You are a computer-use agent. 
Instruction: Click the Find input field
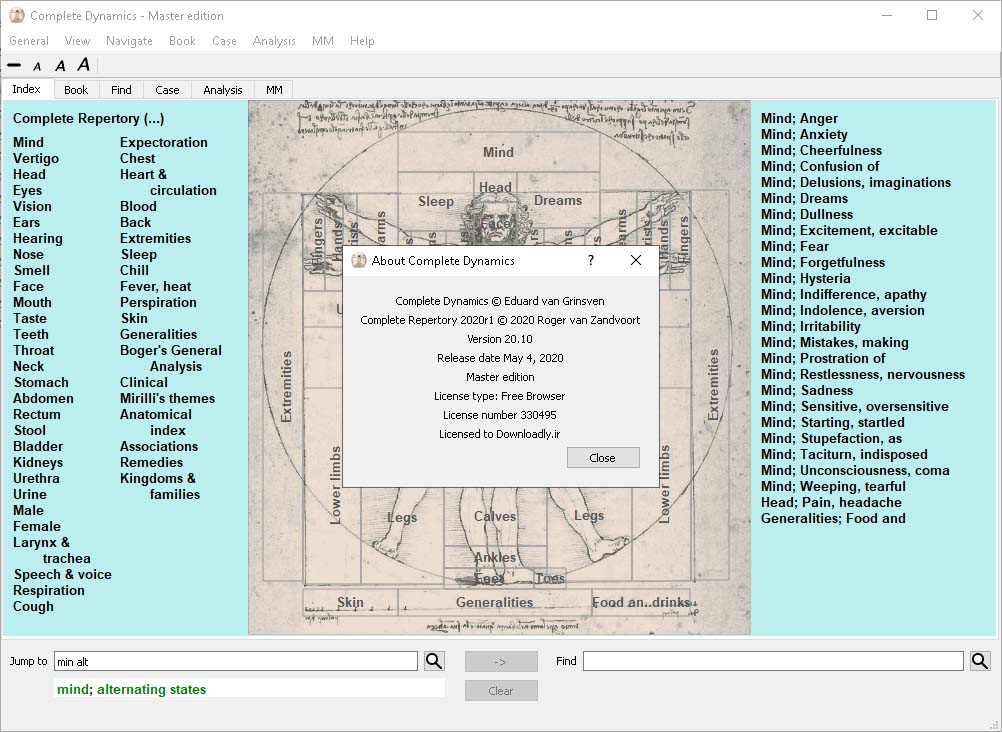tap(773, 661)
